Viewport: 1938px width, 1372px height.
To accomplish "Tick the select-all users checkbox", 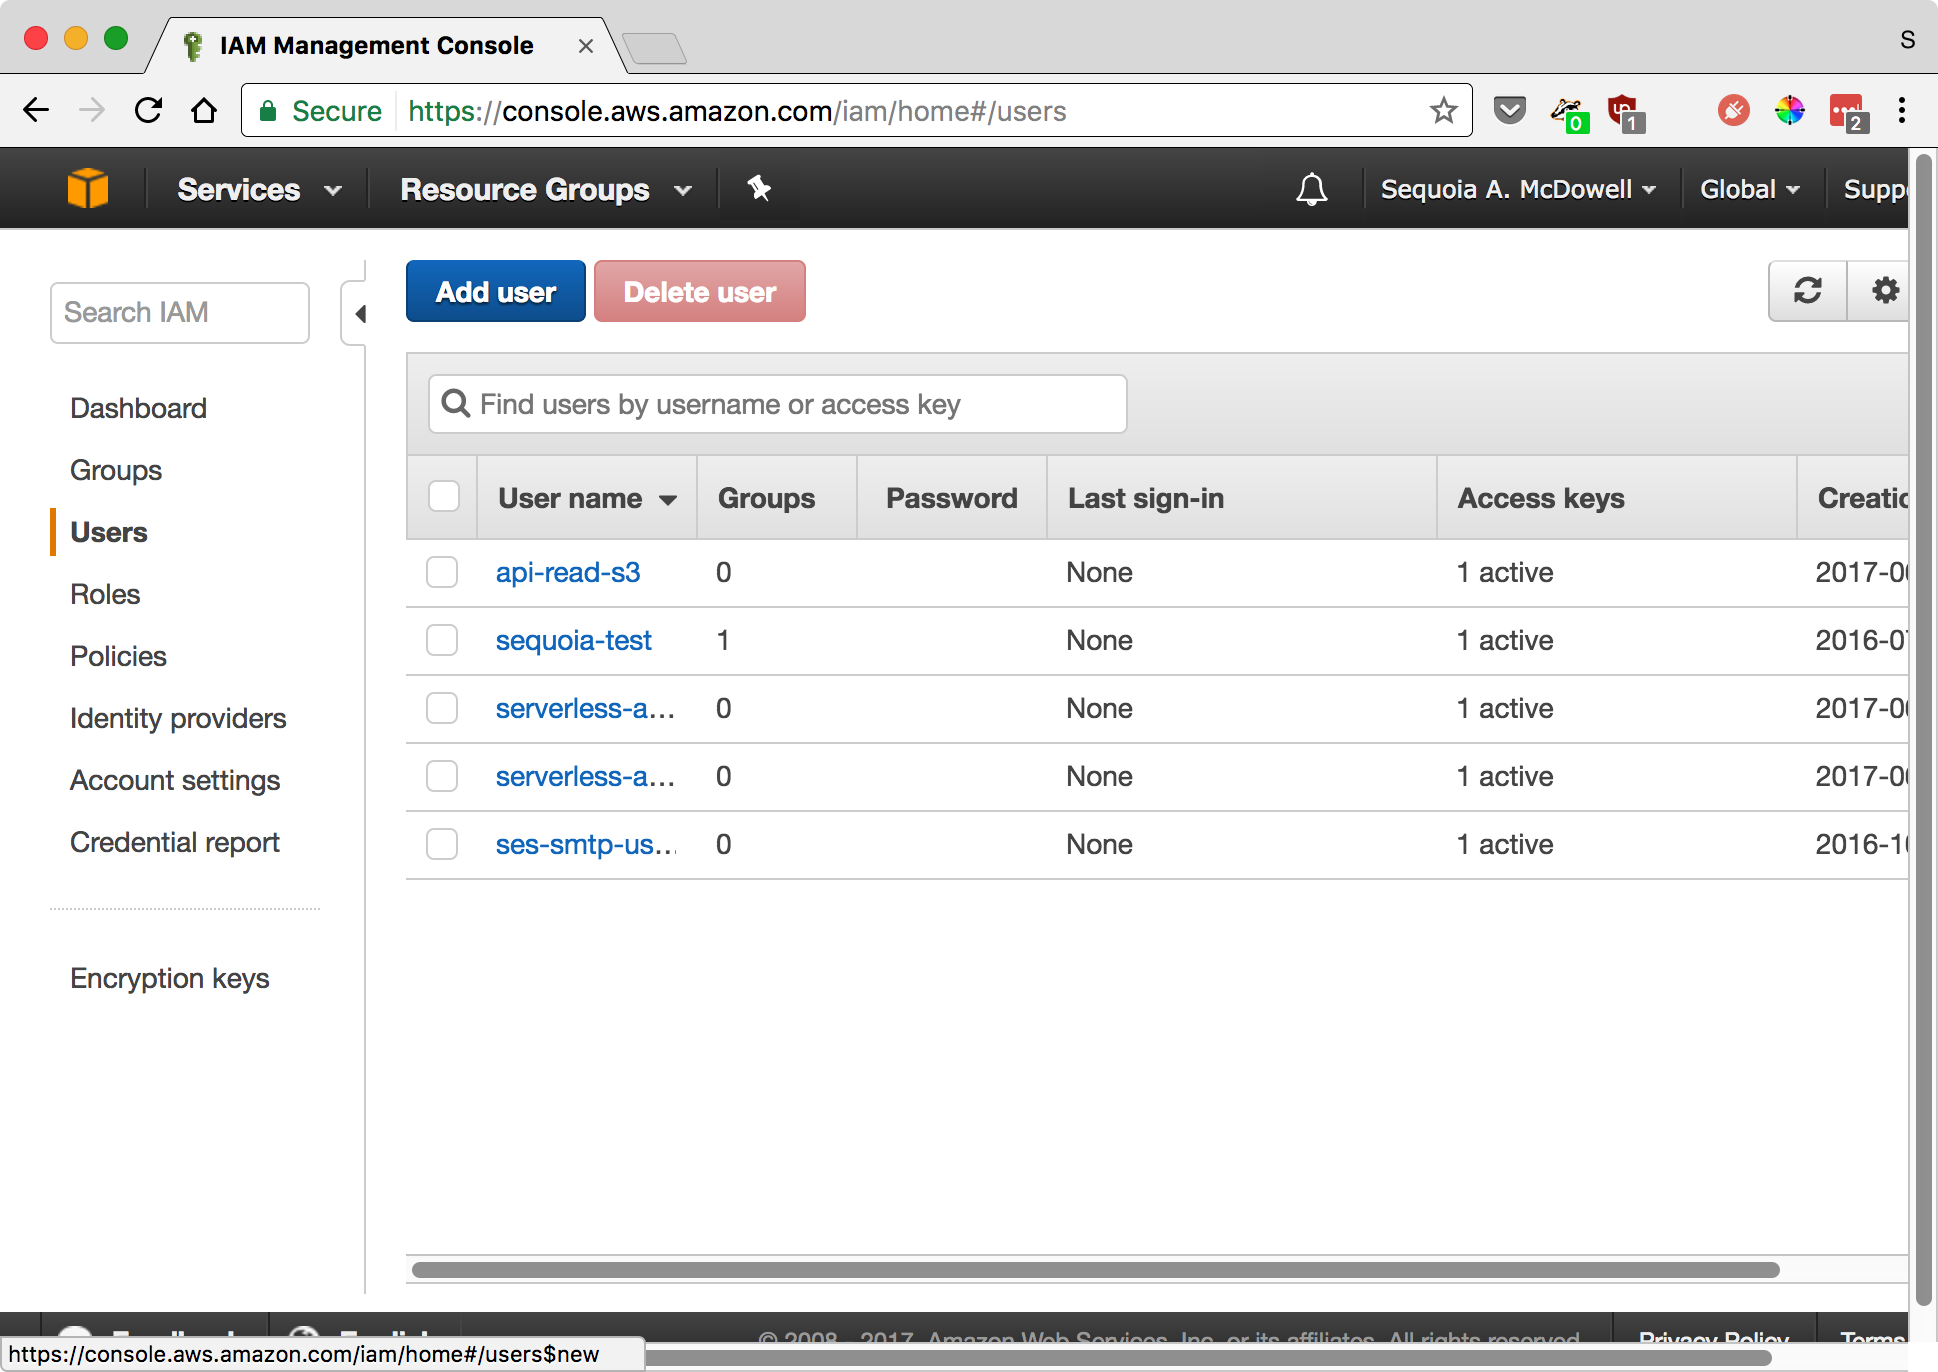I will (x=443, y=497).
